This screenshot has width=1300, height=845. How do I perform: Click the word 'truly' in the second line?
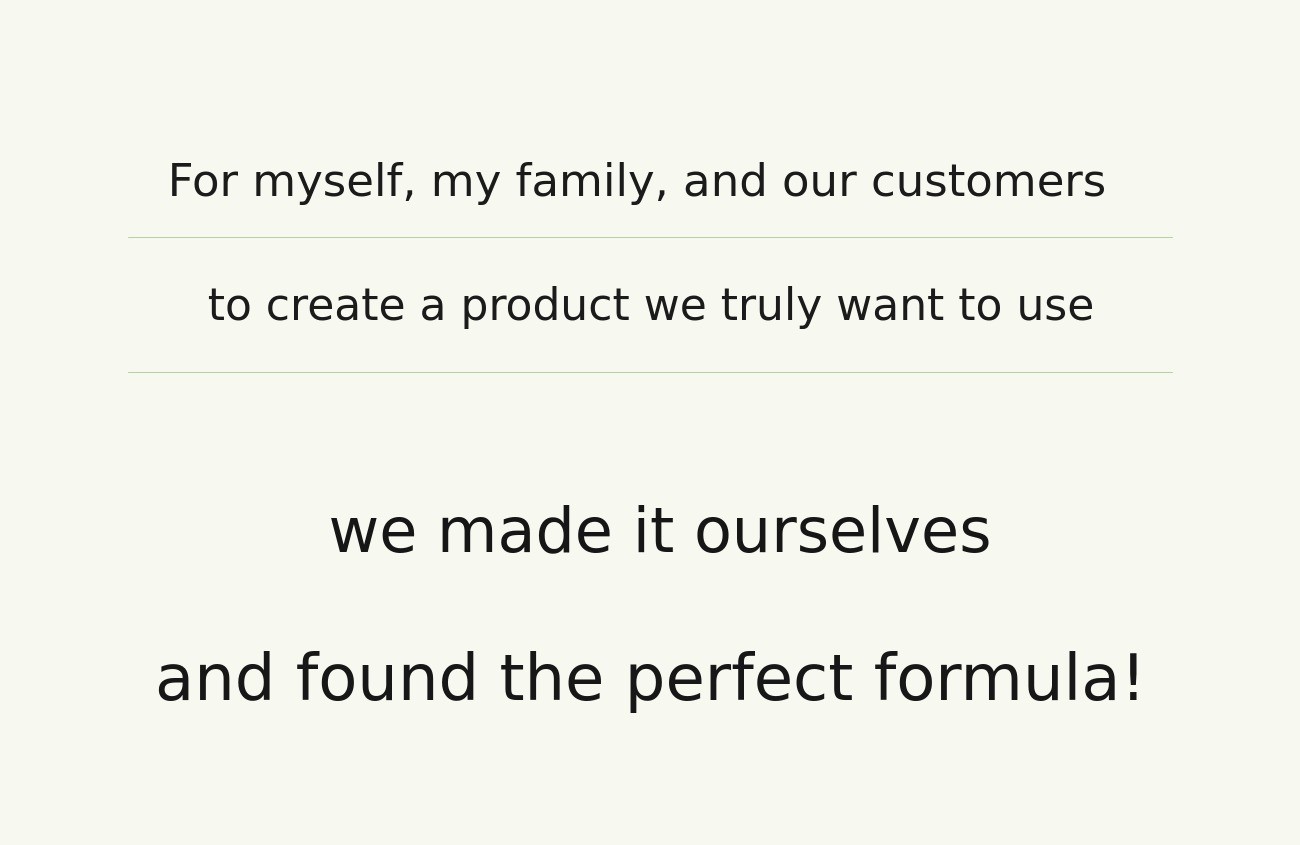[x=771, y=306]
